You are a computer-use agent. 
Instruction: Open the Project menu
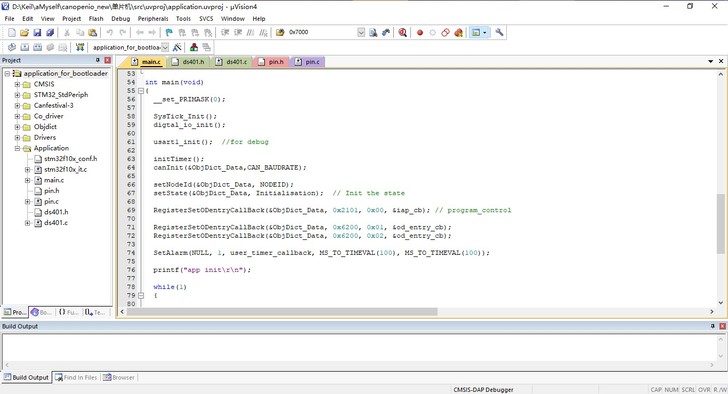coord(72,19)
